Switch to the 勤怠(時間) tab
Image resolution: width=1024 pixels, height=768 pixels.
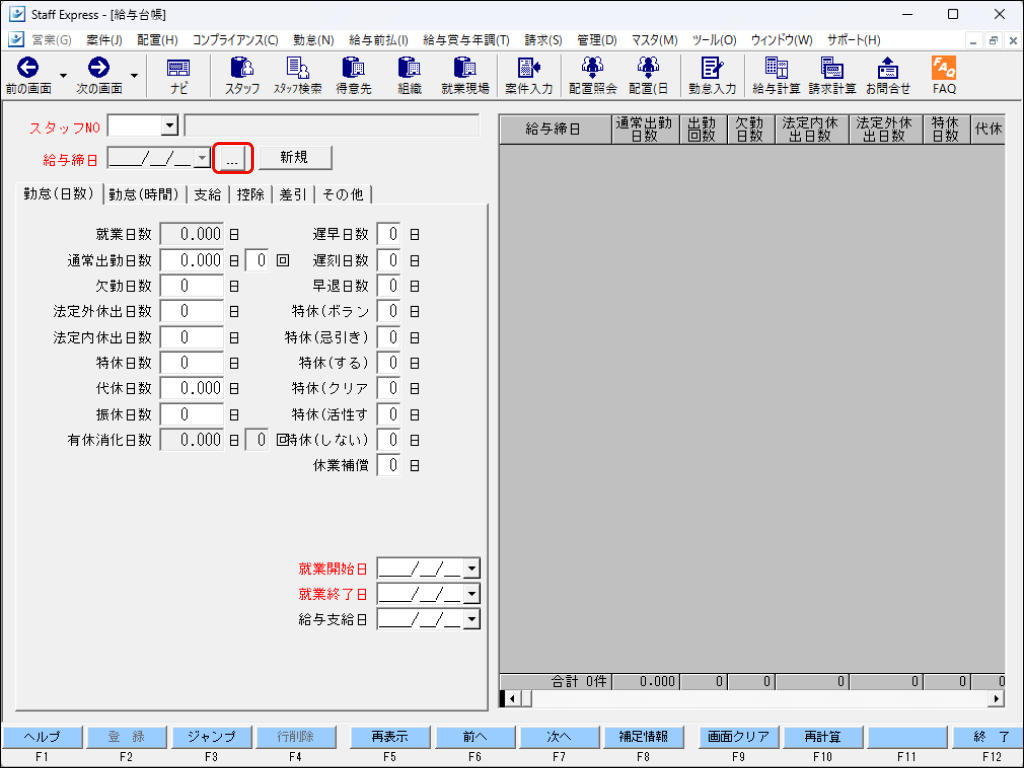144,195
